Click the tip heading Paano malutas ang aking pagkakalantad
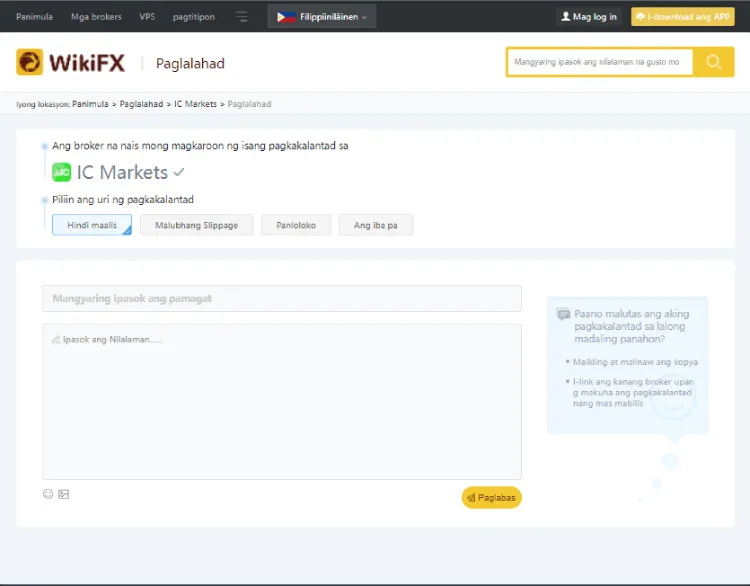750x586 pixels. (x=631, y=326)
